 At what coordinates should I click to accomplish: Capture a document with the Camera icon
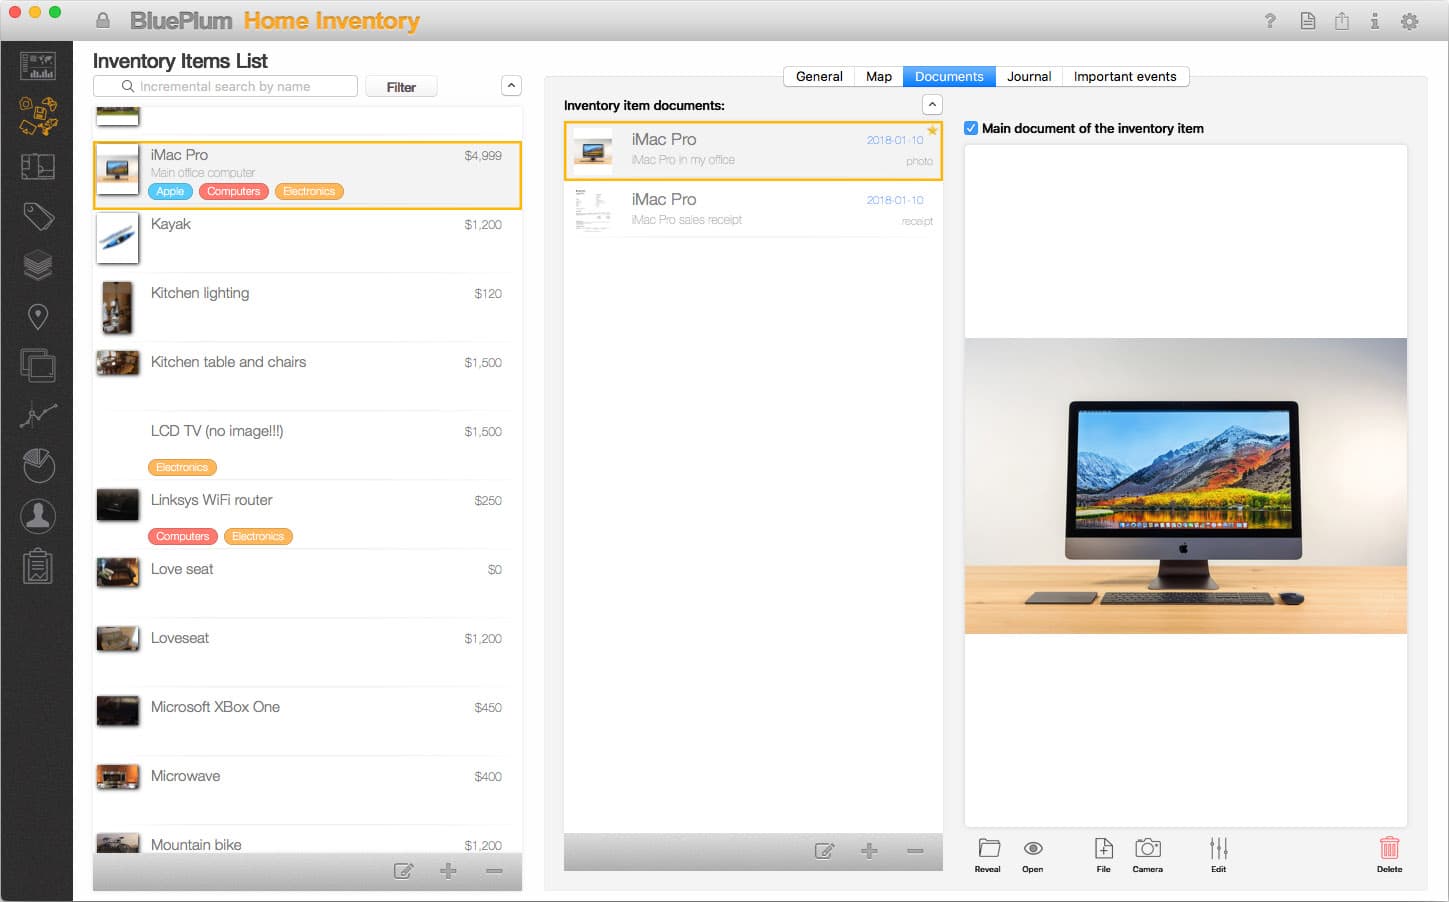tap(1148, 855)
